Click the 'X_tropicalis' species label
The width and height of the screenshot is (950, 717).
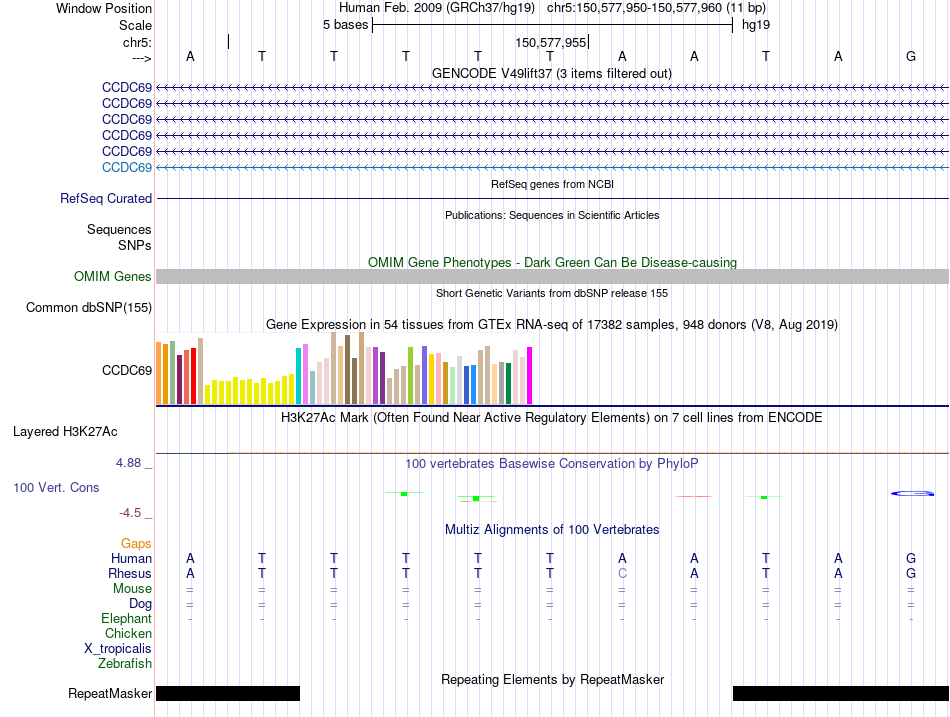[x=118, y=649]
